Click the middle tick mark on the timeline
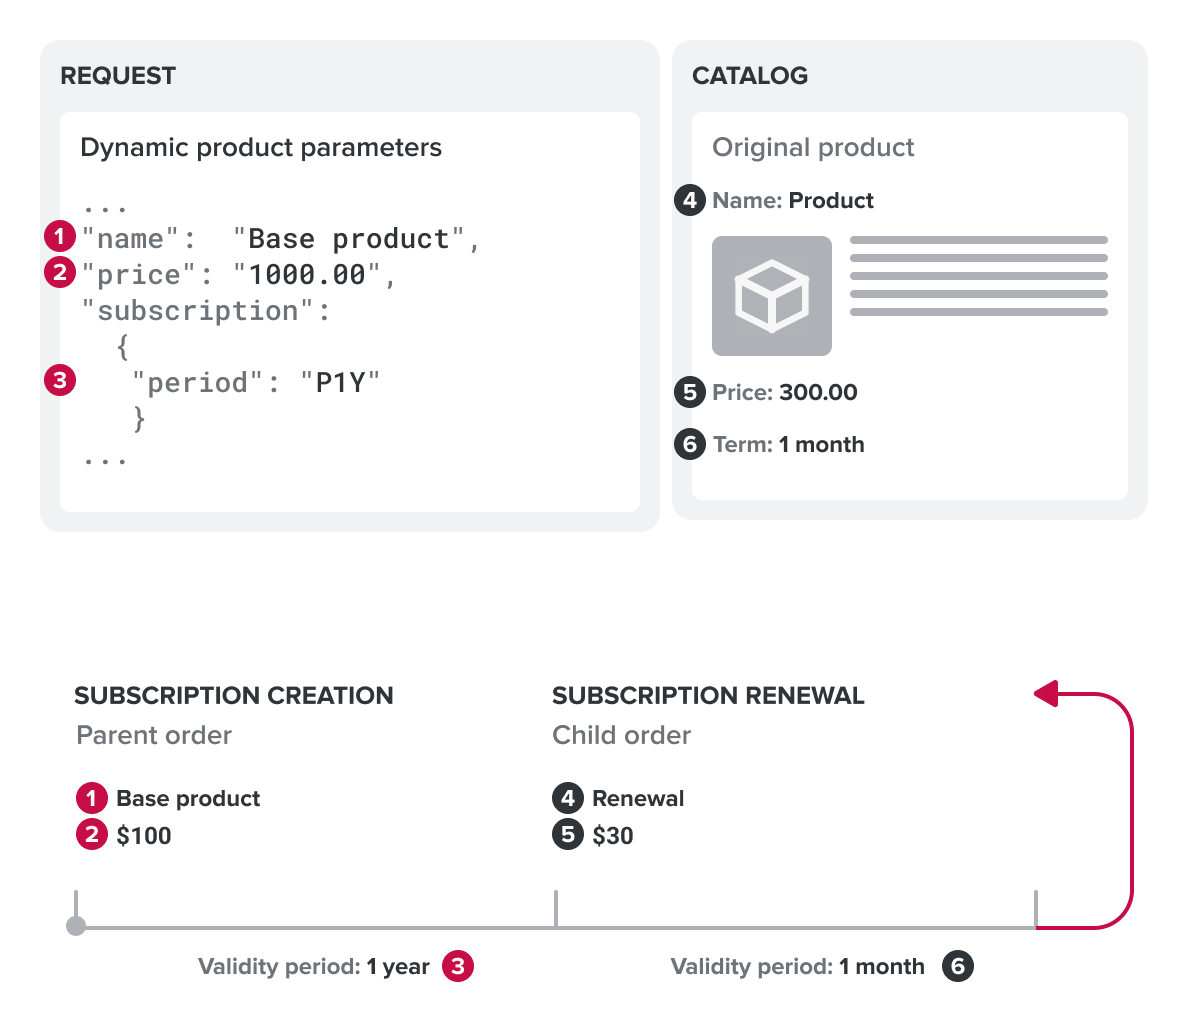1188x1022 pixels. (555, 909)
